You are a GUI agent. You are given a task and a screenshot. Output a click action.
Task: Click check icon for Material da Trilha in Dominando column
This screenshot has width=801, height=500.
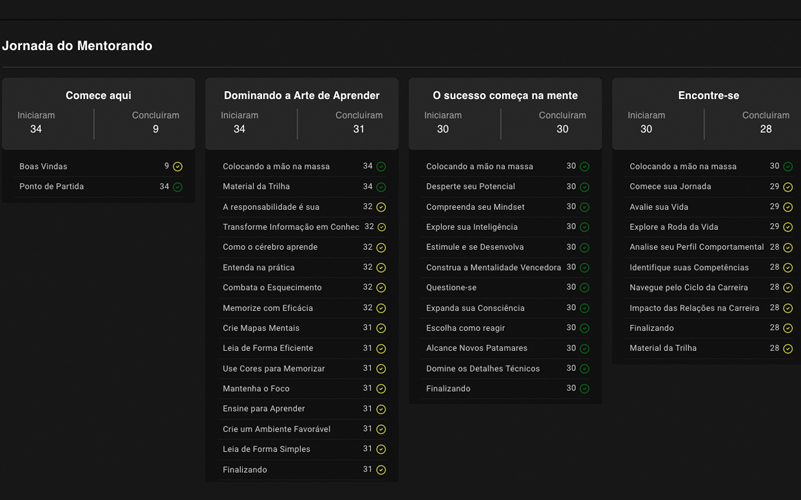(x=381, y=187)
